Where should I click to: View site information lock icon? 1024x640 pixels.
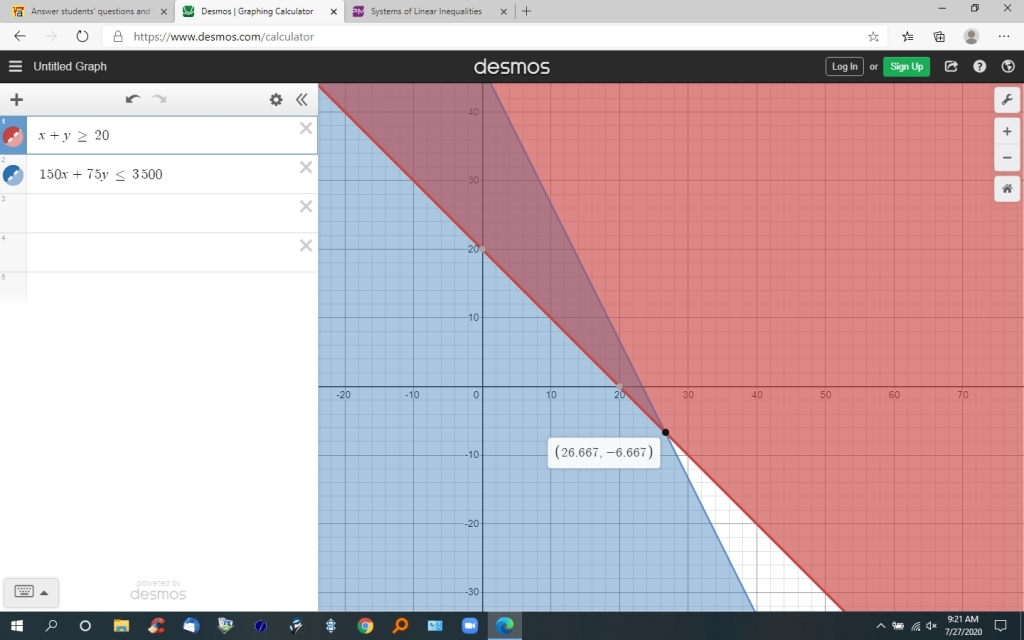point(118,37)
